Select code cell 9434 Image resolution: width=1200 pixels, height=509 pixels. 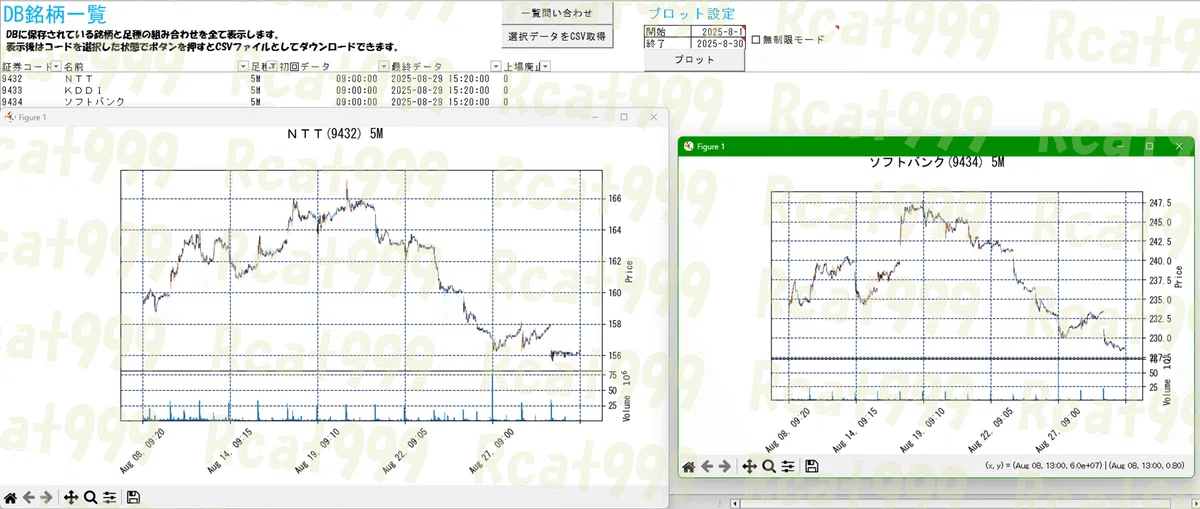point(13,102)
